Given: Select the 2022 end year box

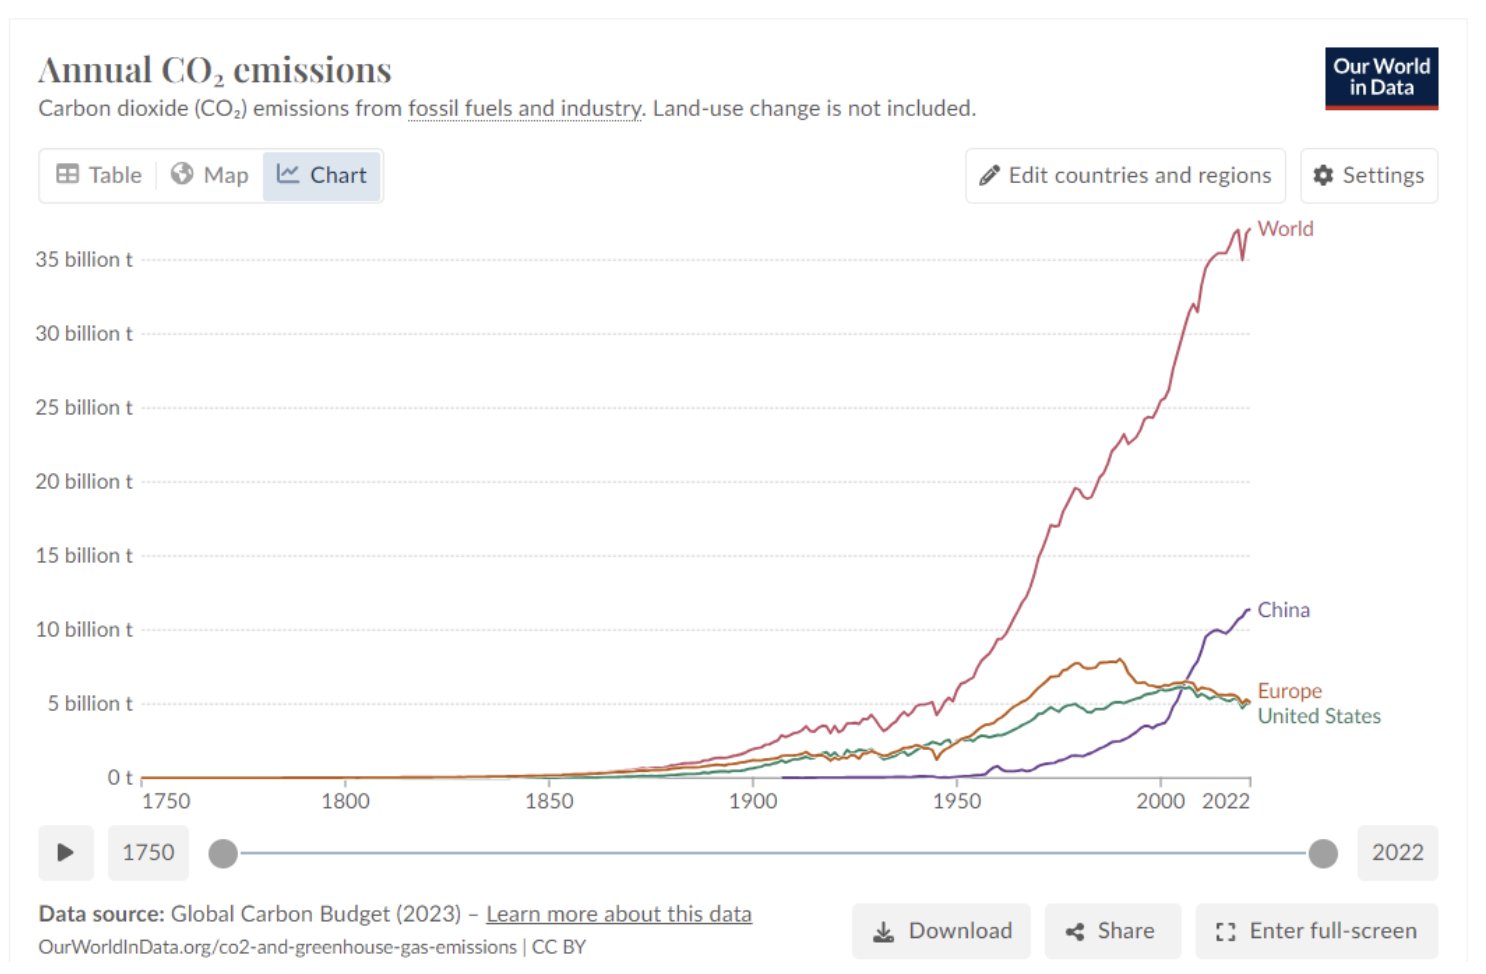Looking at the screenshot, I should click(1397, 853).
